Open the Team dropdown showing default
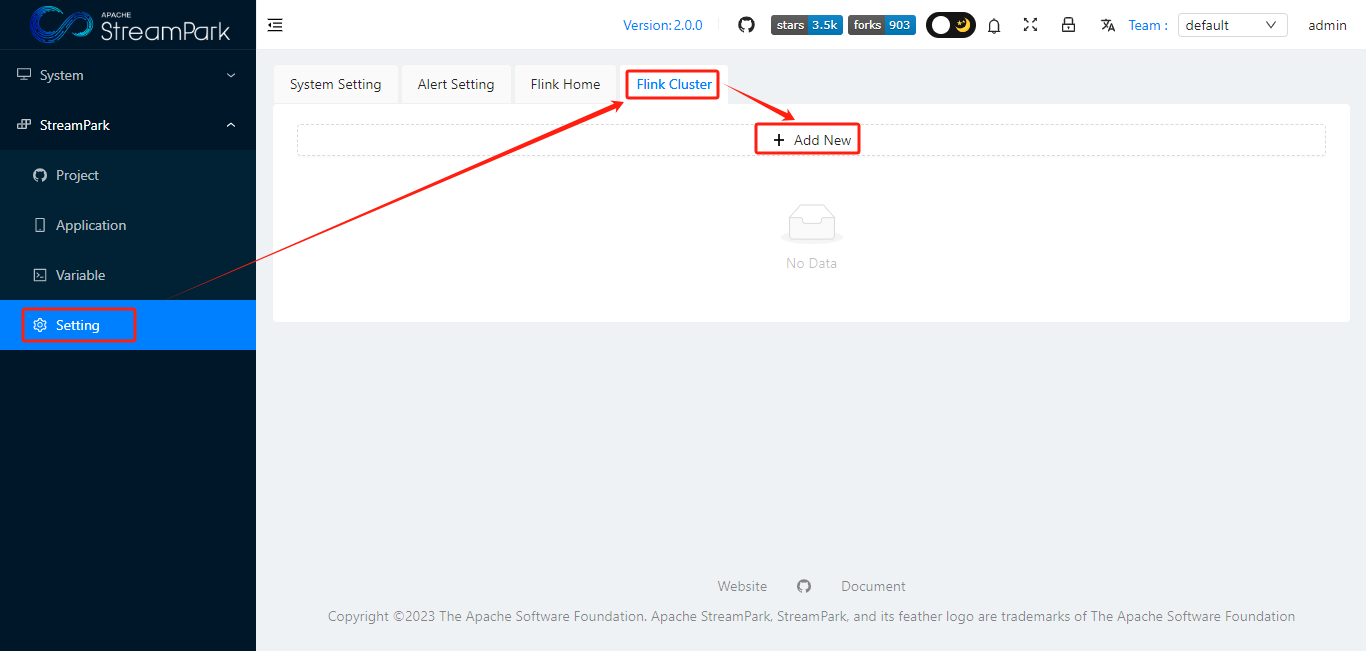 coord(1232,24)
